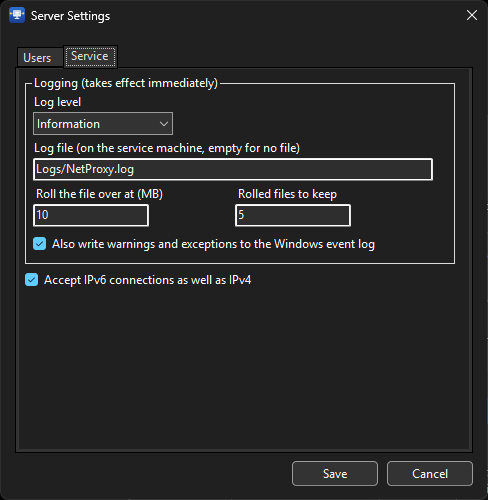Click the 'Roll the file over at (MB)' label
Viewport: 488px width, 500px height.
[x=99, y=194]
